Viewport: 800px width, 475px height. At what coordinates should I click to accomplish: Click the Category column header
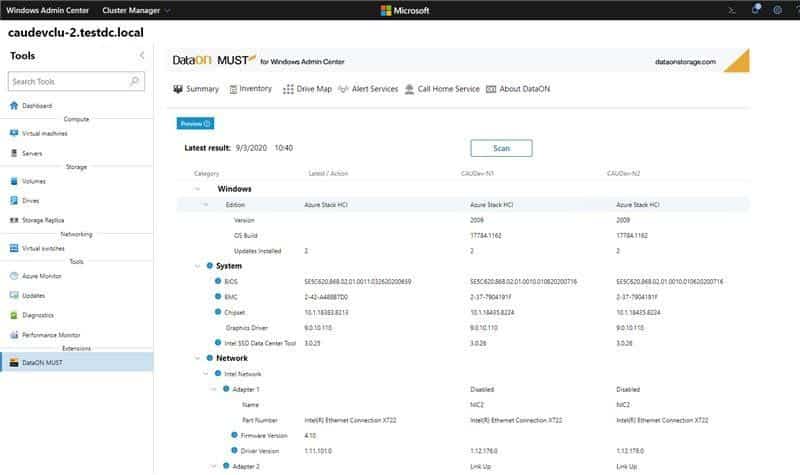(x=206, y=173)
